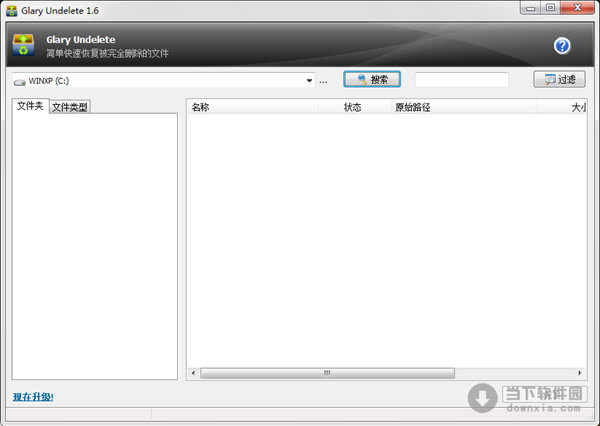
Task: Open the 现在升级! upgrade link
Action: (33, 397)
